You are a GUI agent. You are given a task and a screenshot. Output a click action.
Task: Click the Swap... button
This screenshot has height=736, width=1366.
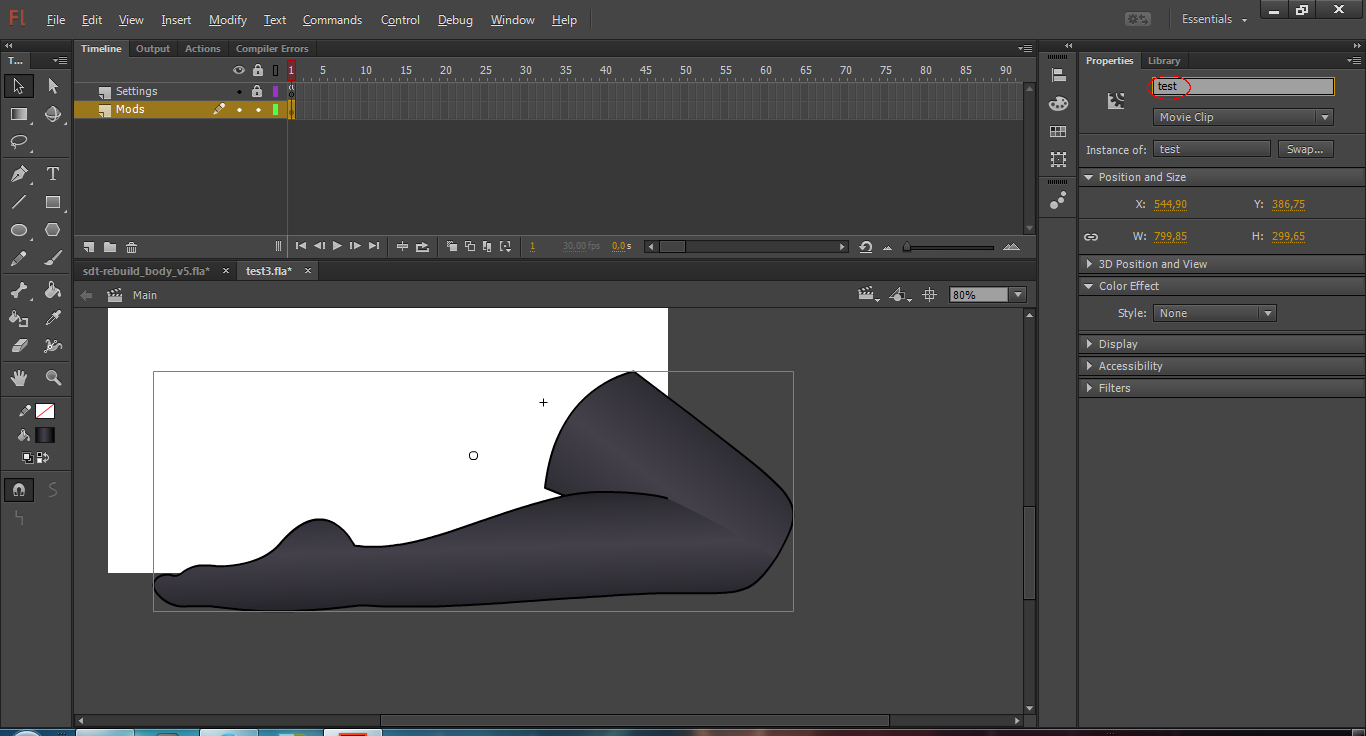pyautogui.click(x=1304, y=149)
